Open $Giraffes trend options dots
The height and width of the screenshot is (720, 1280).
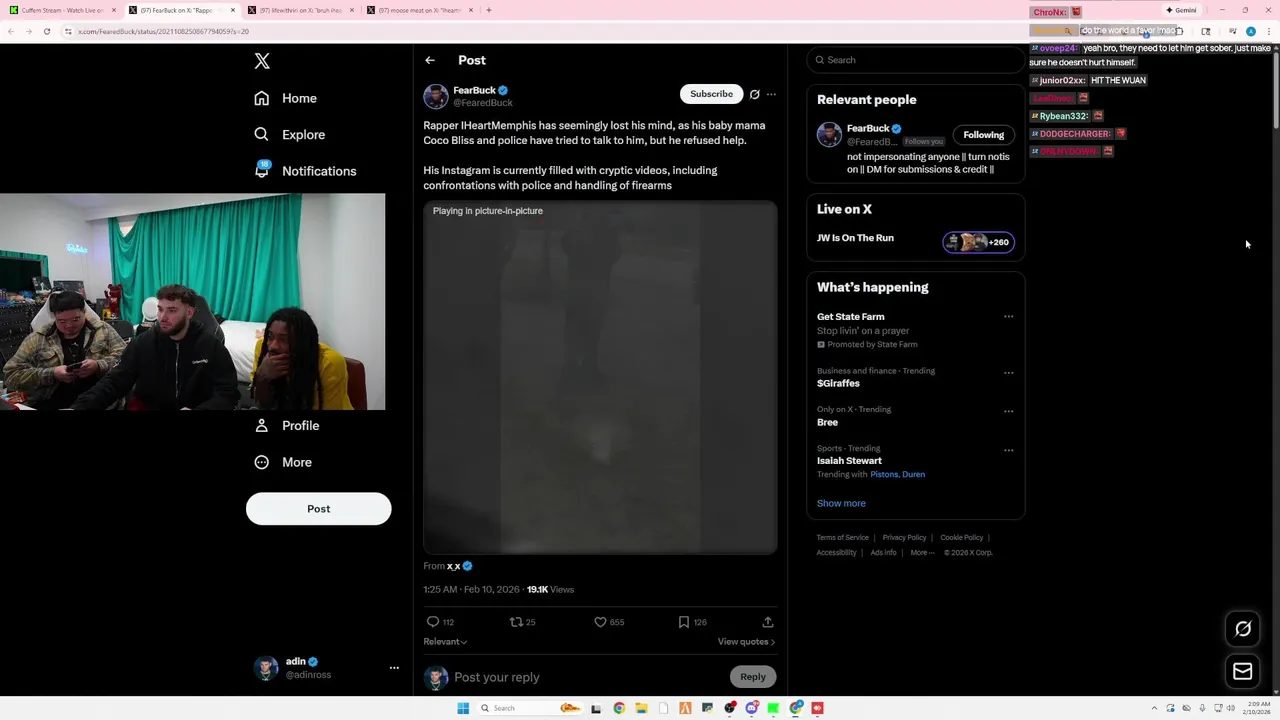(x=1008, y=373)
